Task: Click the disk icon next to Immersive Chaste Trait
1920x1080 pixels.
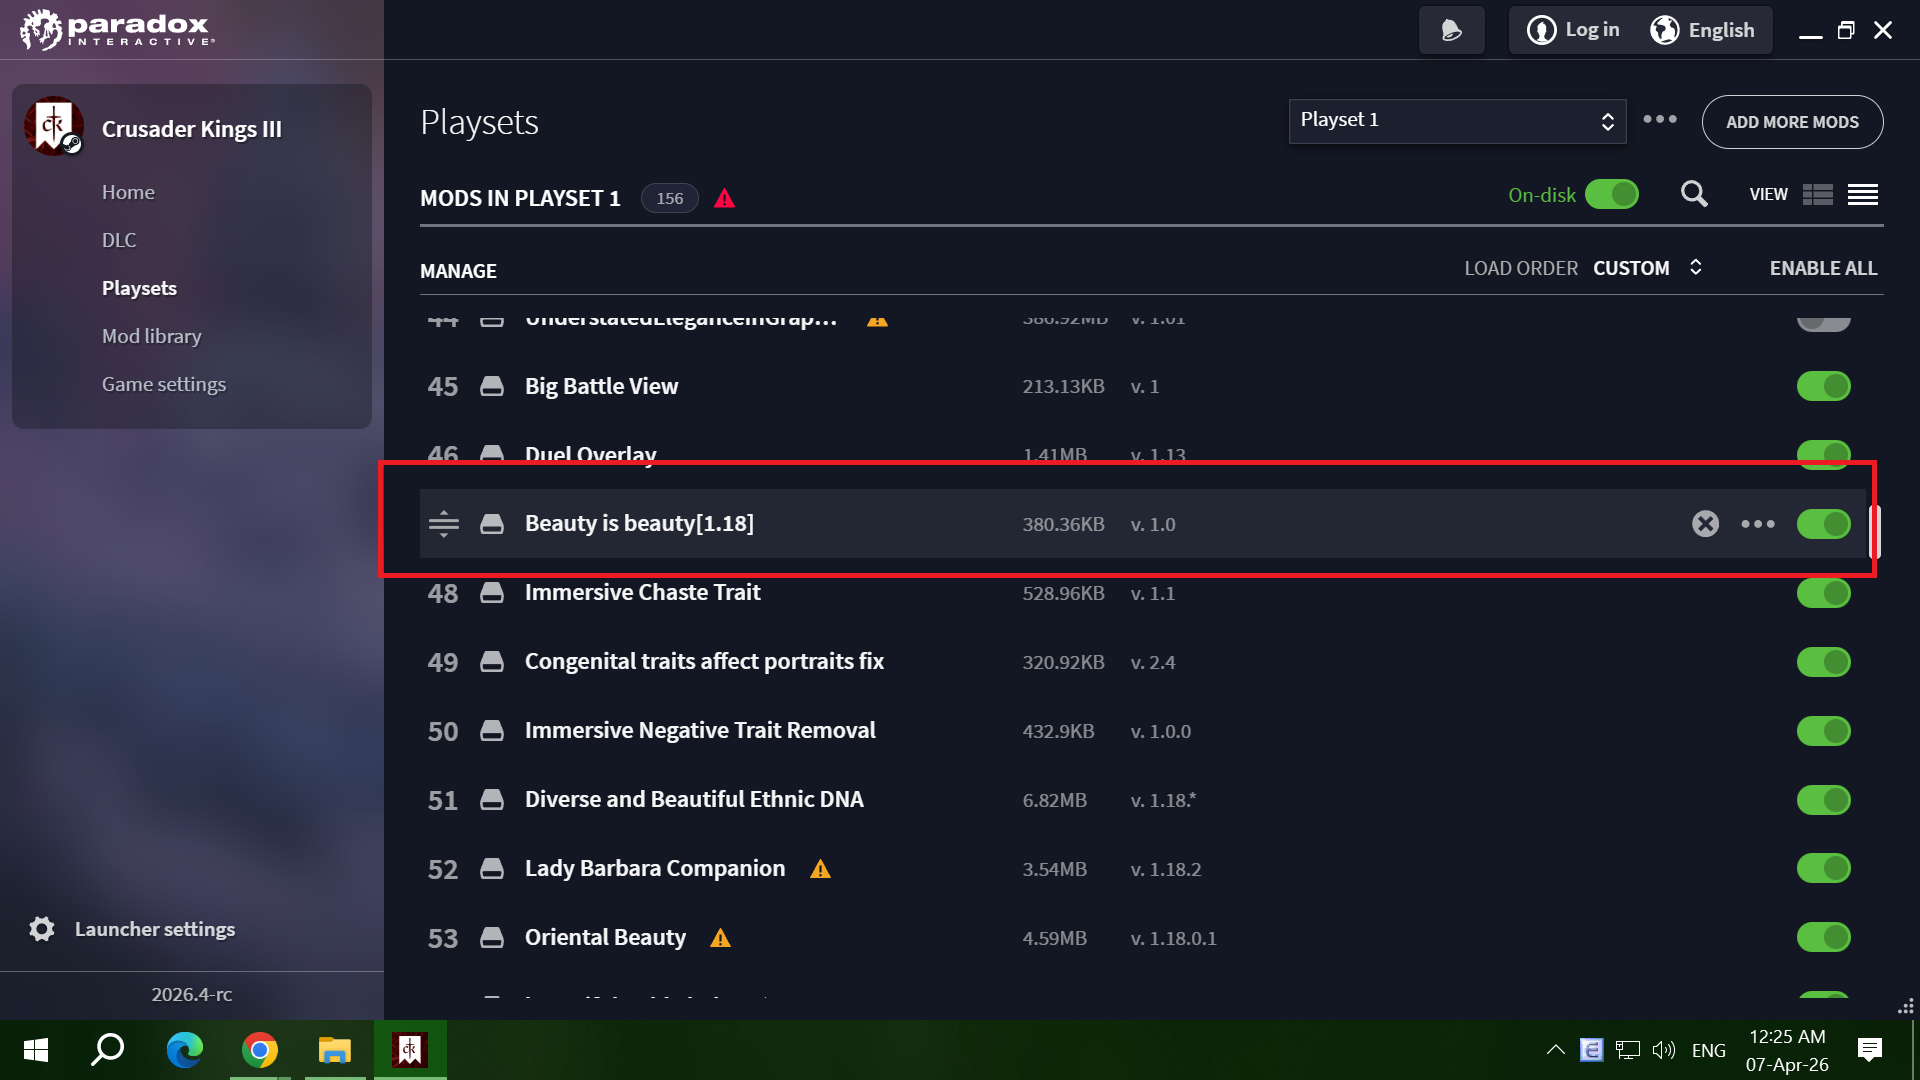Action: 492,593
